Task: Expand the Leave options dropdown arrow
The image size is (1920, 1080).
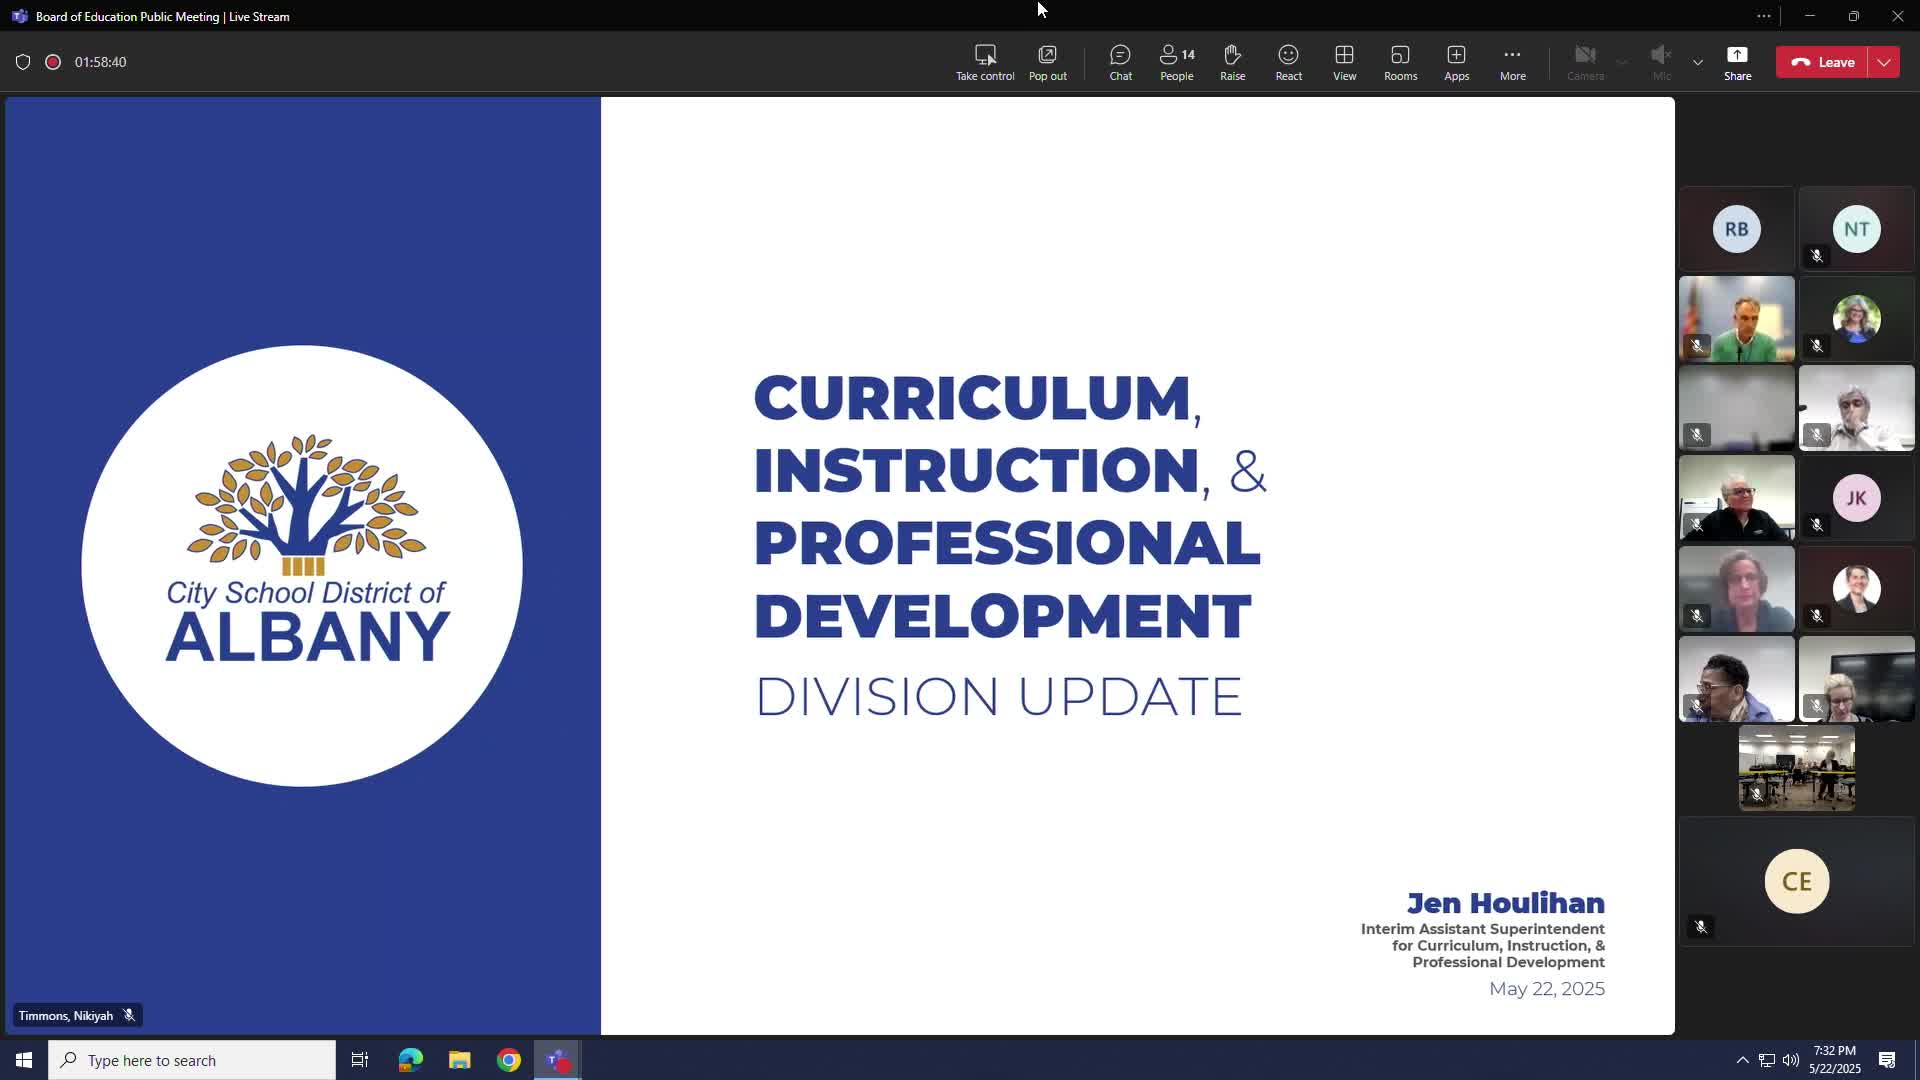Action: [x=1884, y=62]
